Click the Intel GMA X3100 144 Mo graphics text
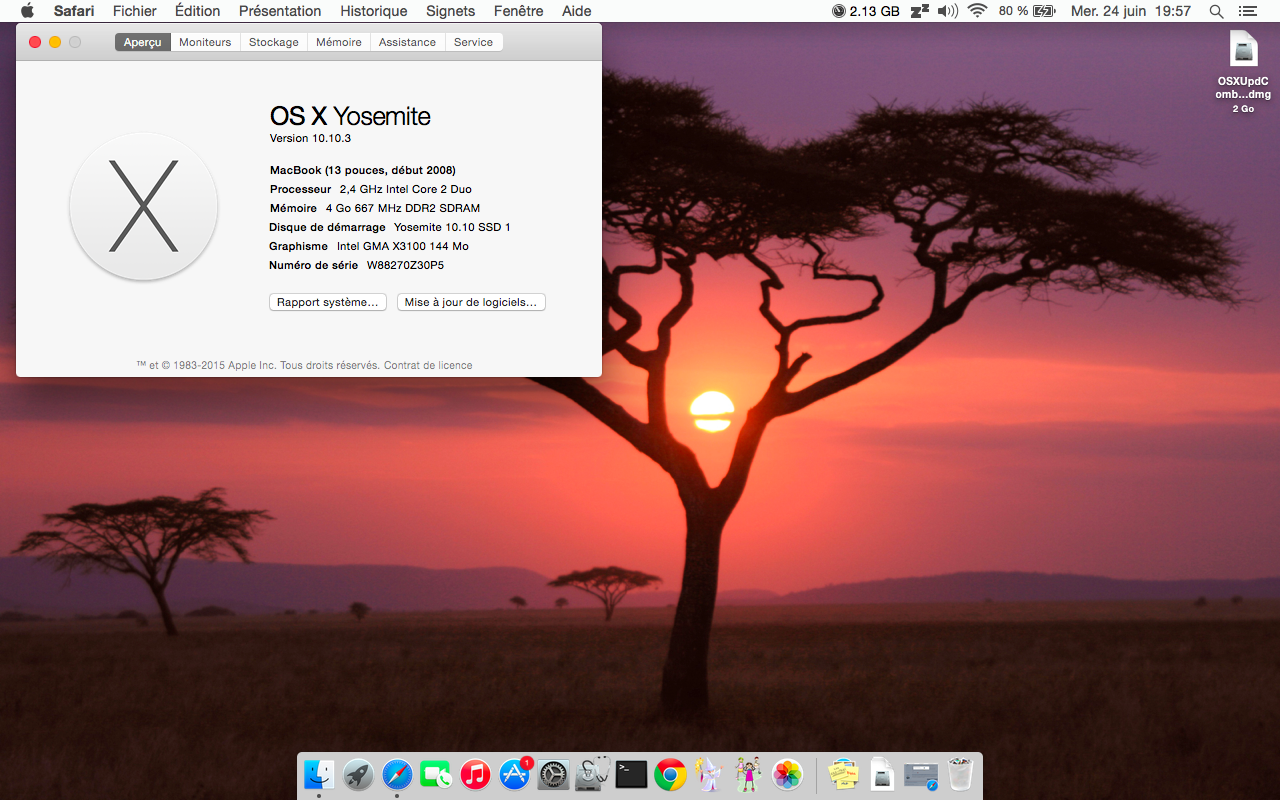The image size is (1280, 800). click(403, 246)
